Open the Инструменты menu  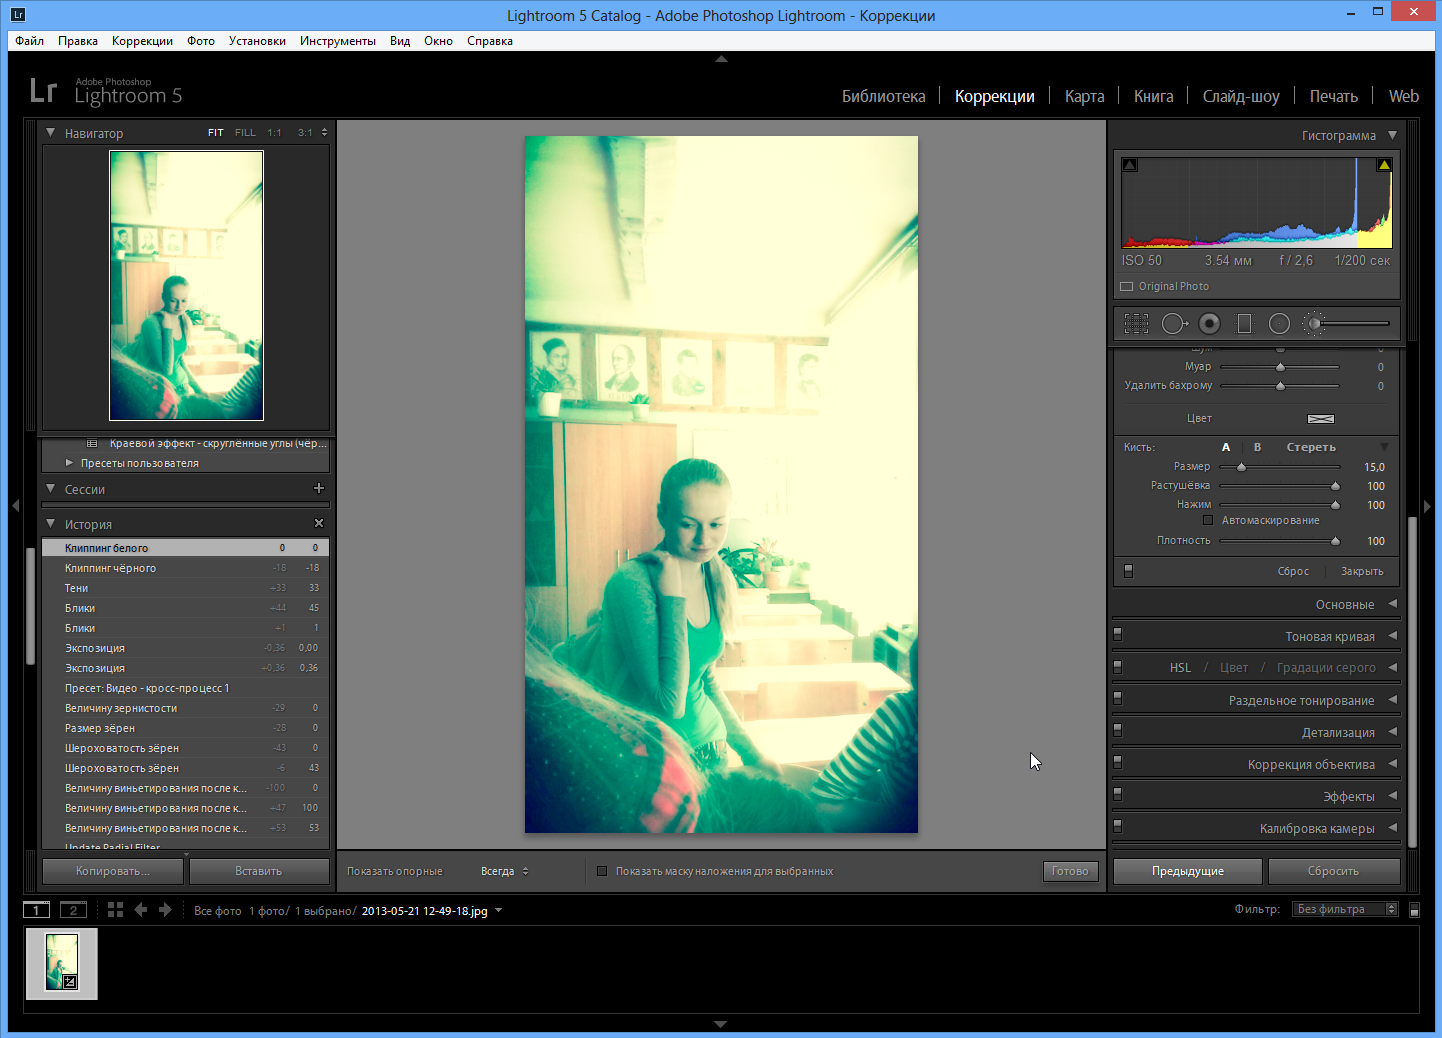pos(338,41)
